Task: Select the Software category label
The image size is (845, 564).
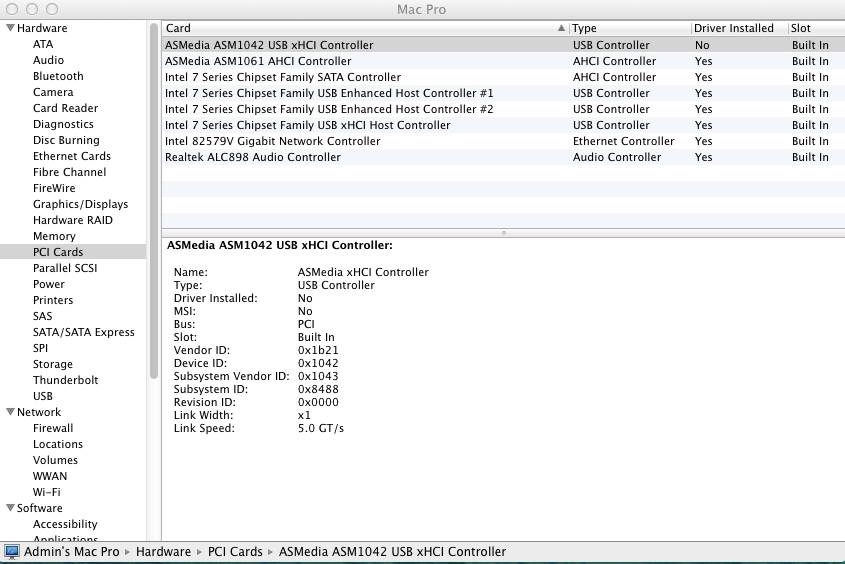Action: (39, 508)
